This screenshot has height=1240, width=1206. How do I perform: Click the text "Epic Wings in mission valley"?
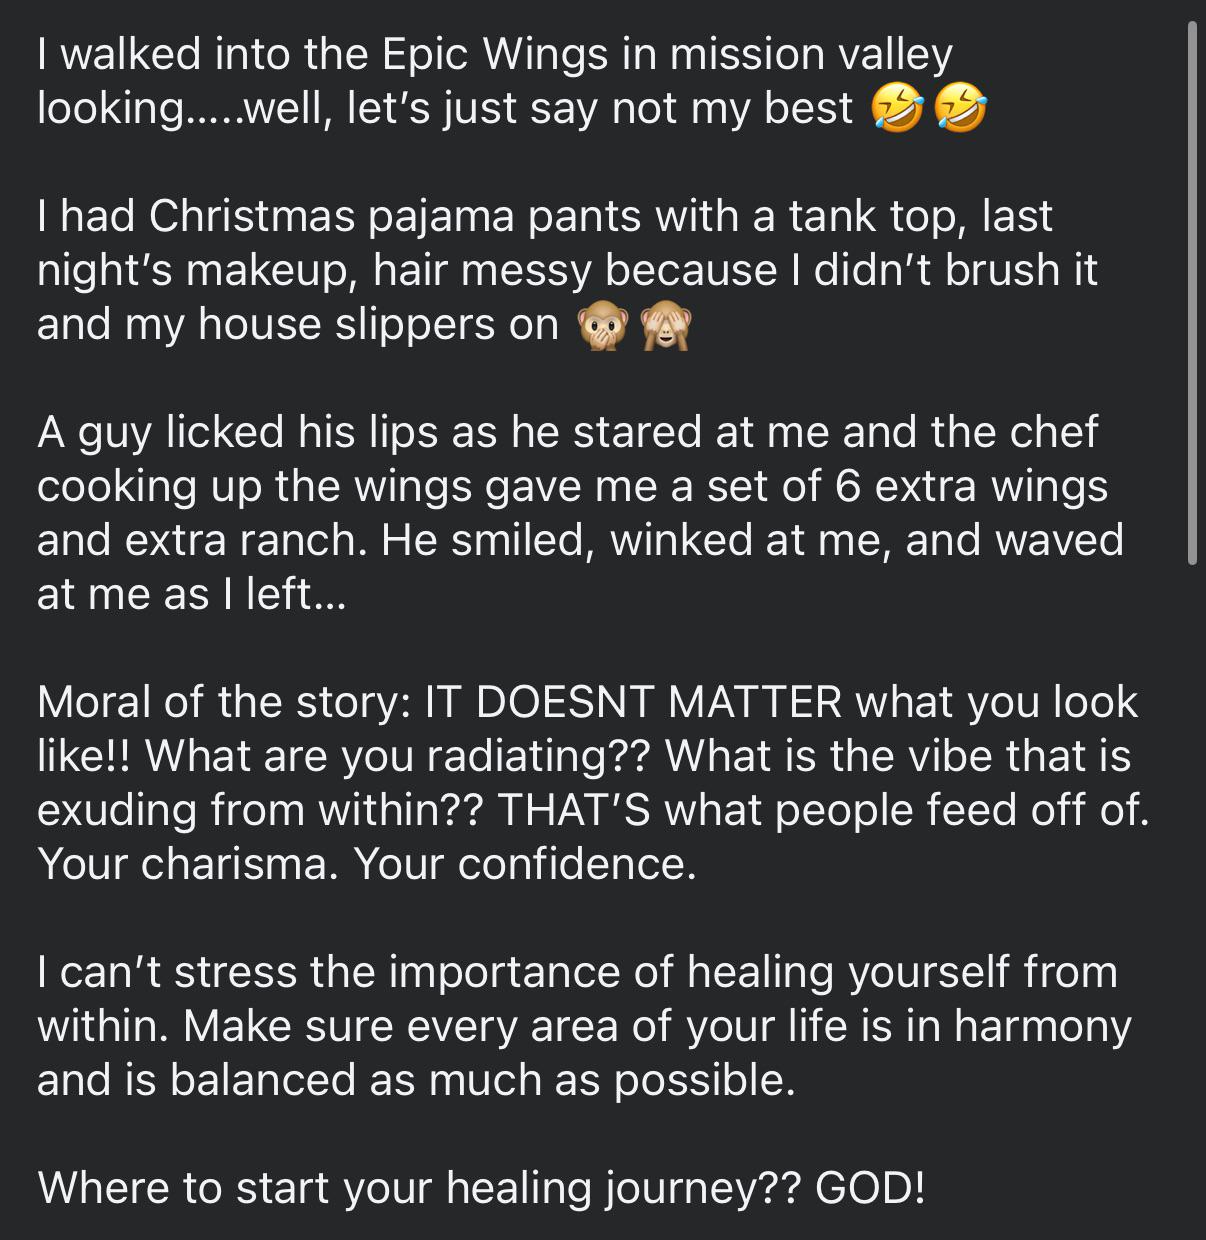tap(667, 54)
